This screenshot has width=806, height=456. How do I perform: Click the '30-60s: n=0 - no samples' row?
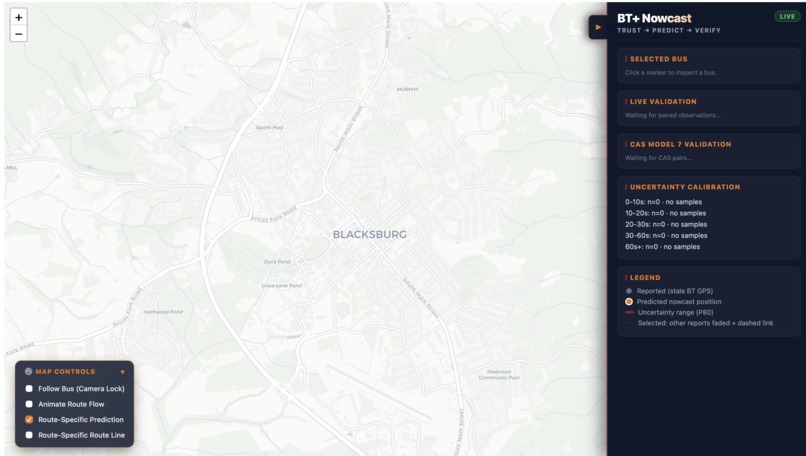pyautogui.click(x=666, y=236)
